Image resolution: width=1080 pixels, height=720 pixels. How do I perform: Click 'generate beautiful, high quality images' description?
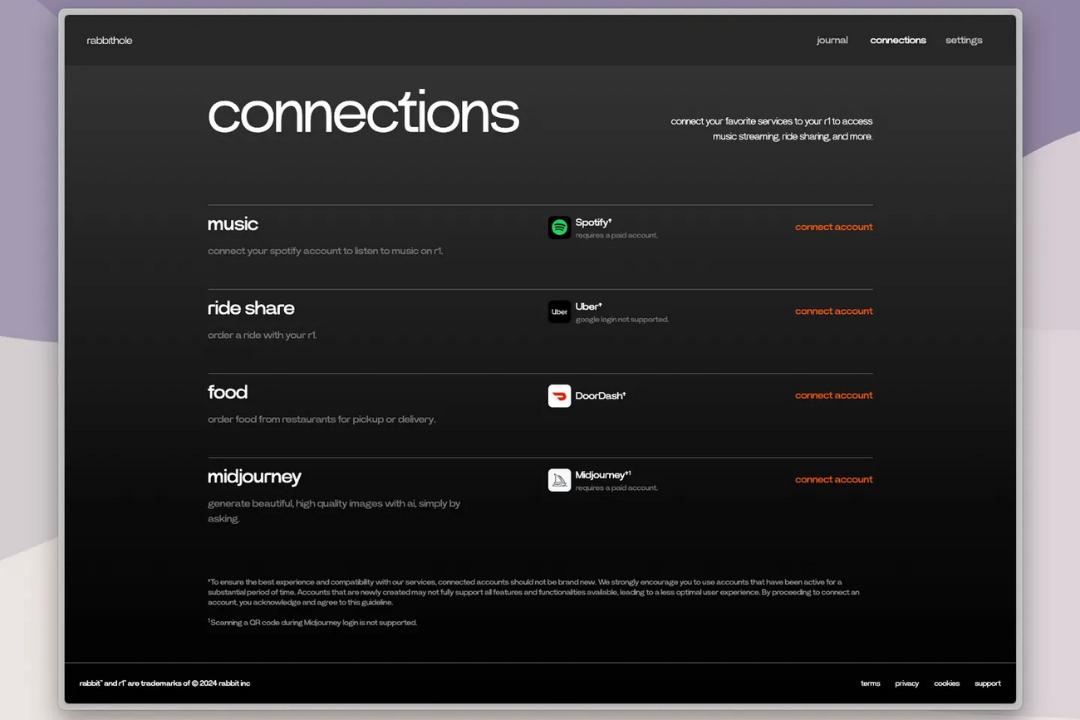tap(334, 511)
